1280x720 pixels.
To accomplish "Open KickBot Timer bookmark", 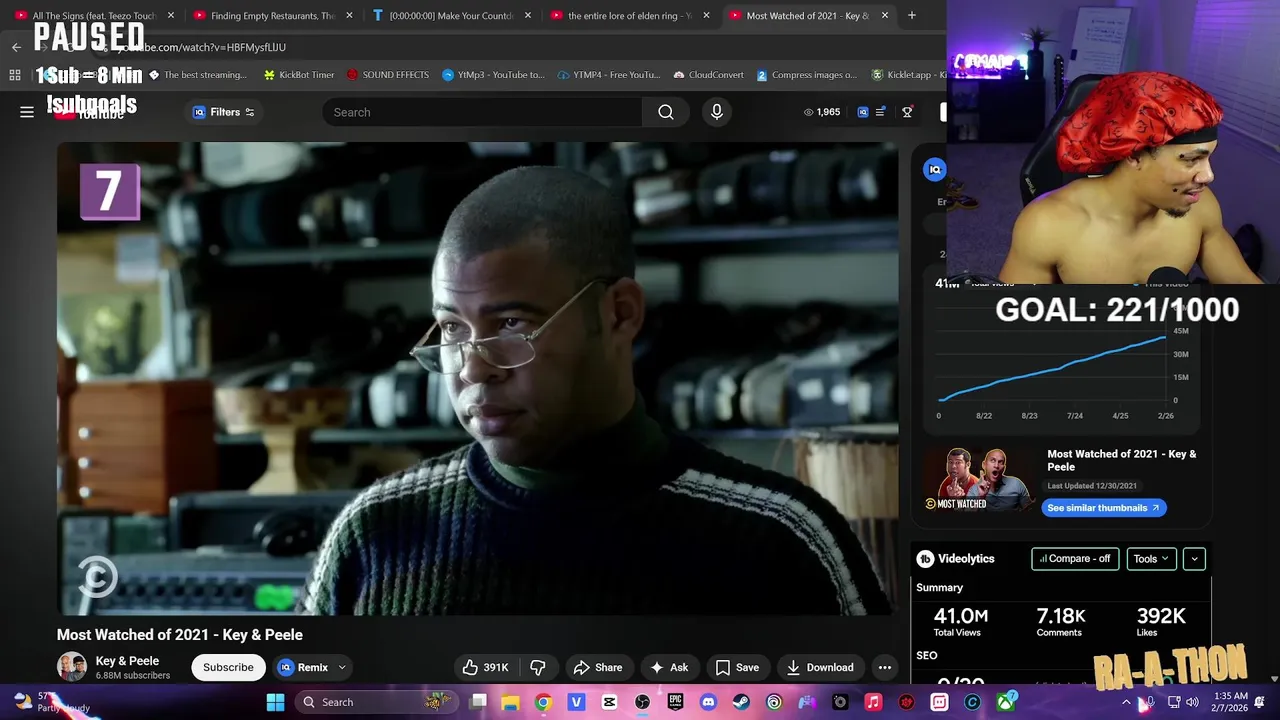I will pos(298,75).
